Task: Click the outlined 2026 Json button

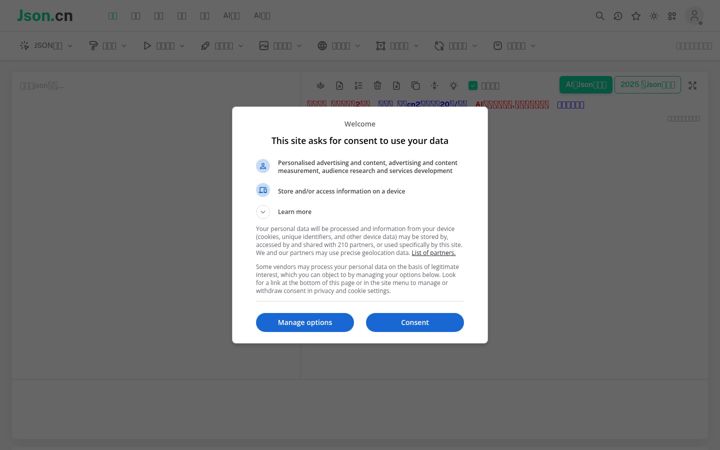Action: pos(647,84)
